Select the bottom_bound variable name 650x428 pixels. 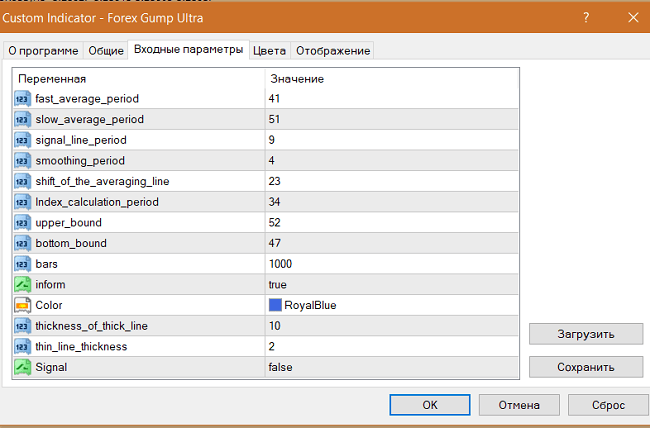pos(71,243)
